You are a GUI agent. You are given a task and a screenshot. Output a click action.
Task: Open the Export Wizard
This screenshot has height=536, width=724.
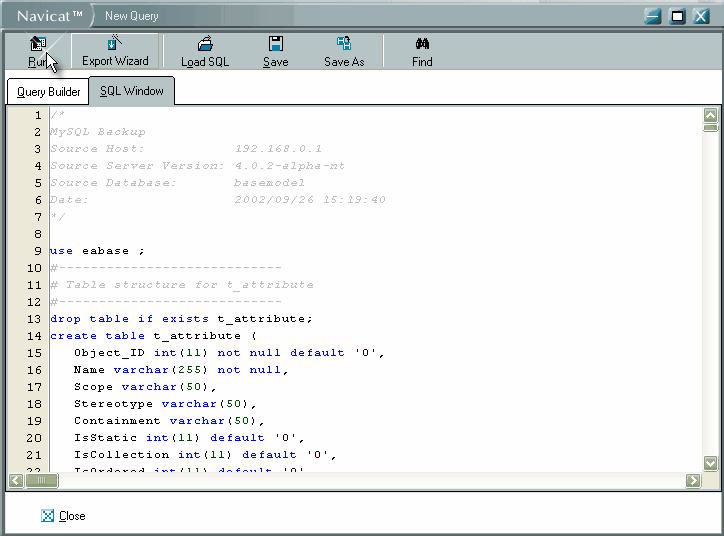[115, 51]
